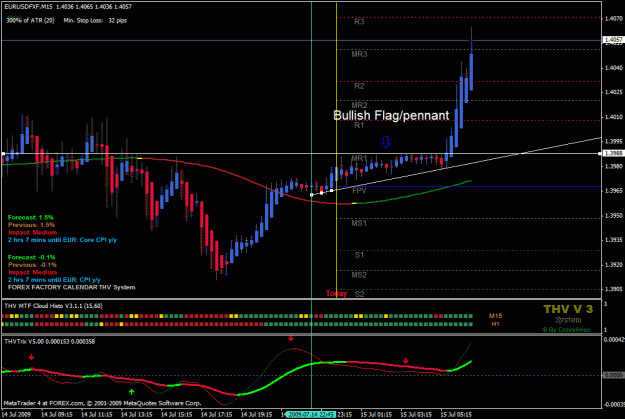The image size is (625, 419).
Task: Click the 2 hrs 7 mins until EUR: CPI y/y line
Action: pos(54,280)
